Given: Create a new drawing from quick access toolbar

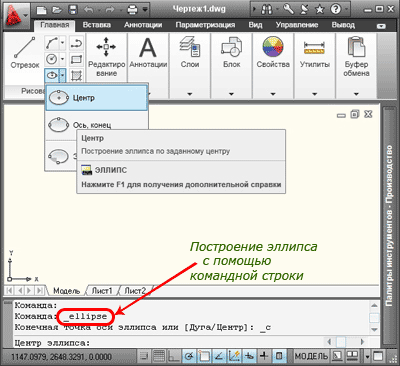Looking at the screenshot, I should click(x=42, y=10).
